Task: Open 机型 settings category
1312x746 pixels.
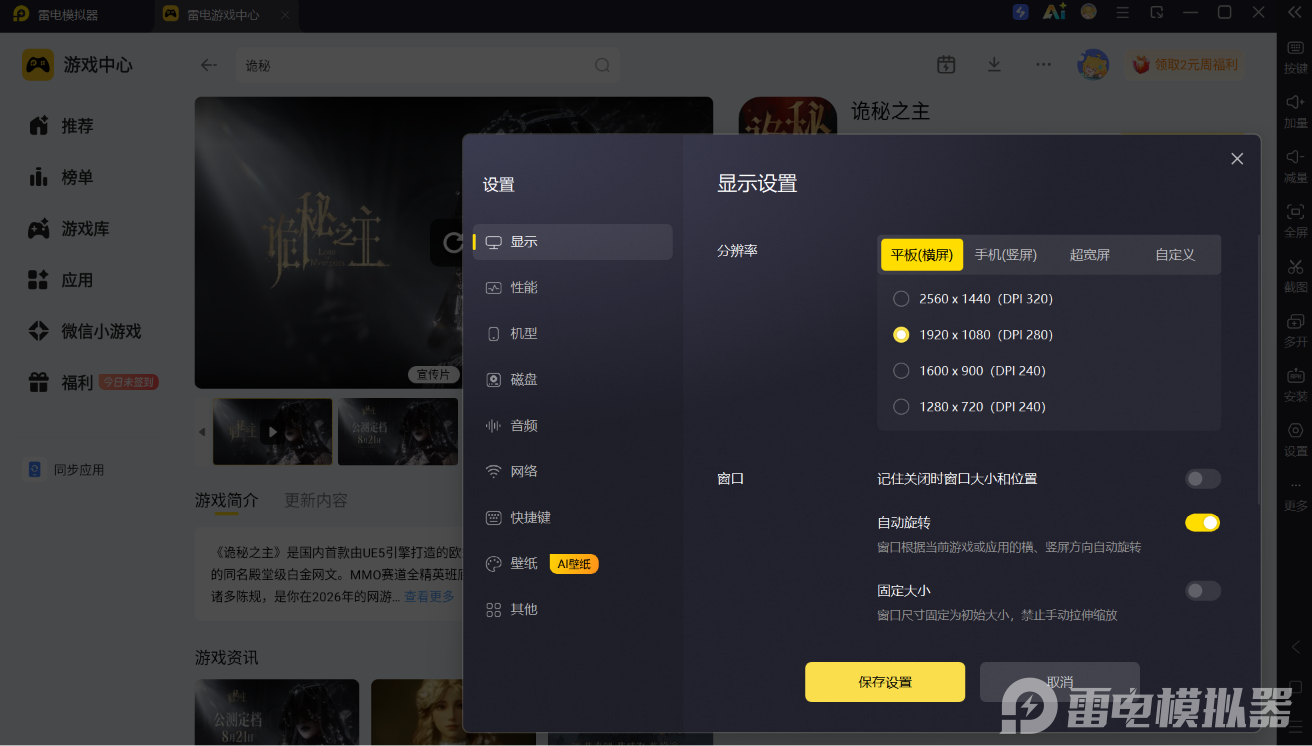Action: 573,334
